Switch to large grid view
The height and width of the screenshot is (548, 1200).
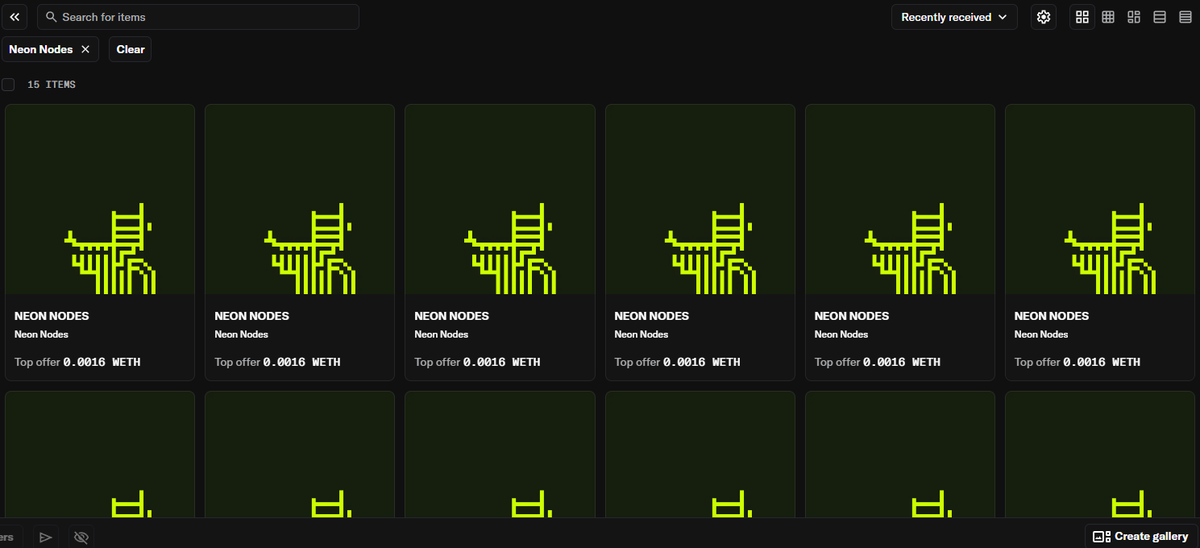(1082, 17)
